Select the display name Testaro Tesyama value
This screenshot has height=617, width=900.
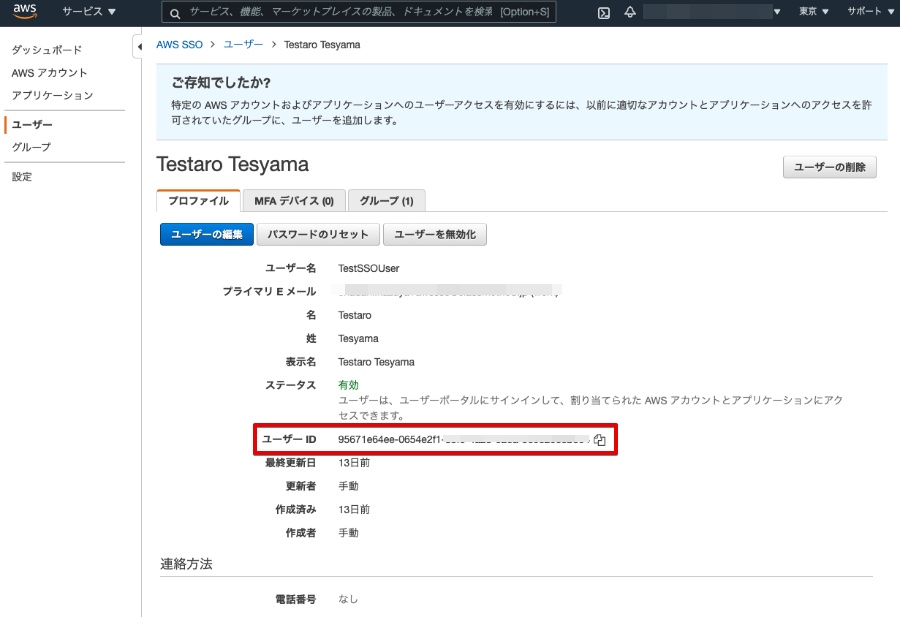[x=376, y=362]
